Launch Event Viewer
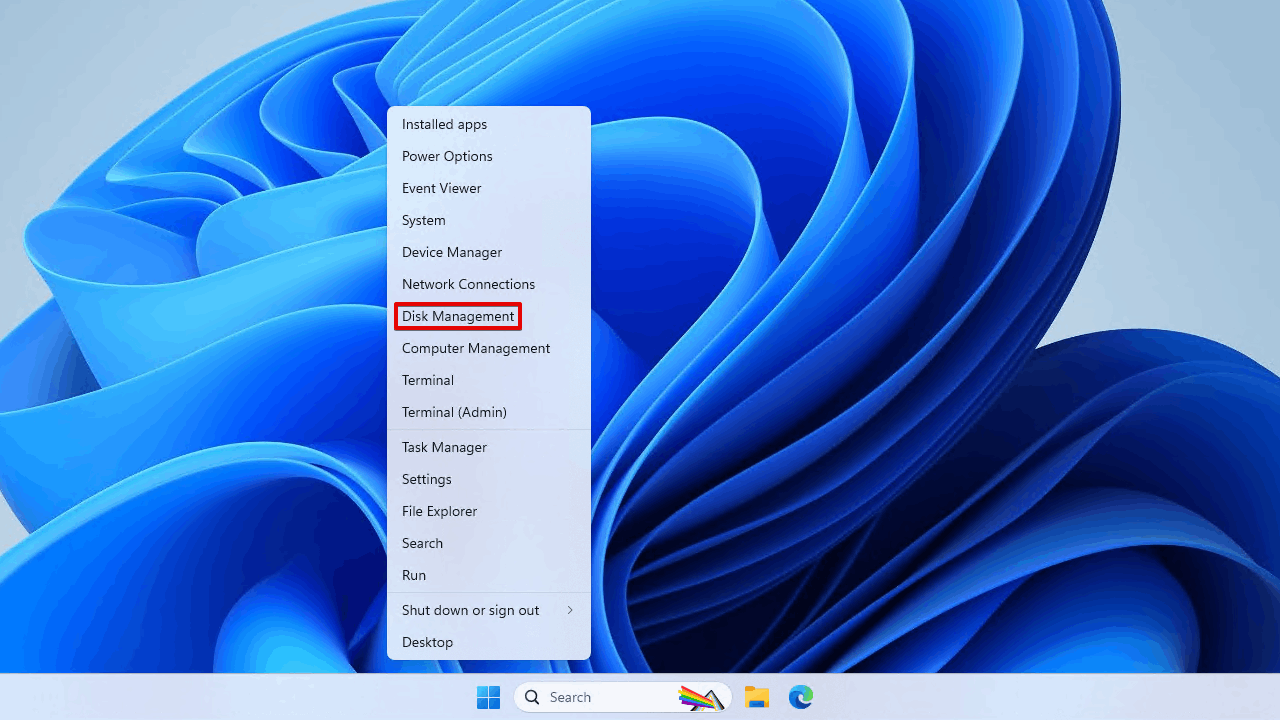1280x720 pixels. click(441, 188)
